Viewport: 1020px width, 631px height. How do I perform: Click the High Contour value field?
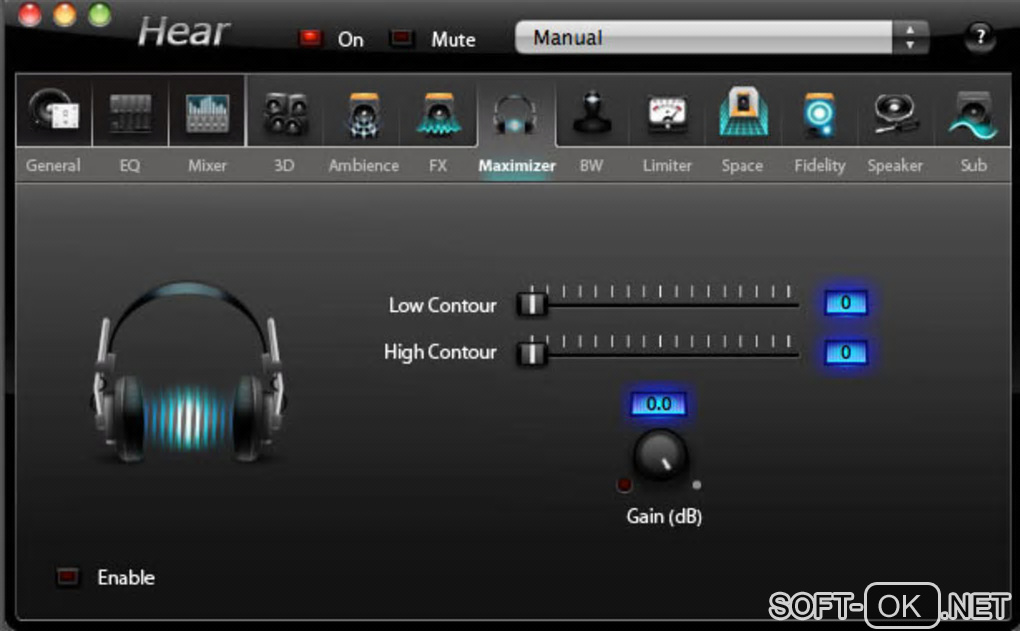tap(846, 352)
